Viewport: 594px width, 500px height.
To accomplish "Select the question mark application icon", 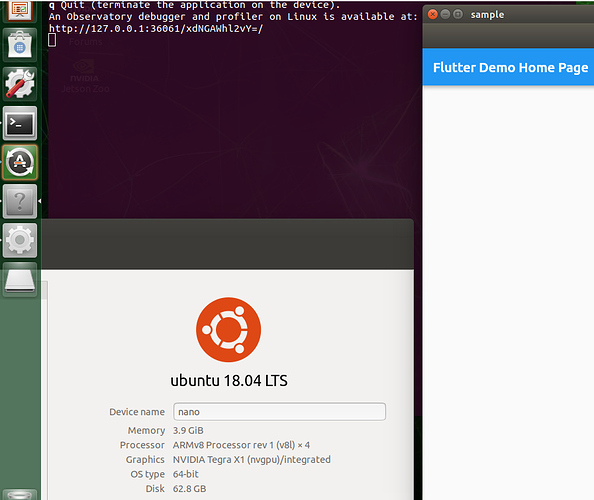I will [x=20, y=201].
